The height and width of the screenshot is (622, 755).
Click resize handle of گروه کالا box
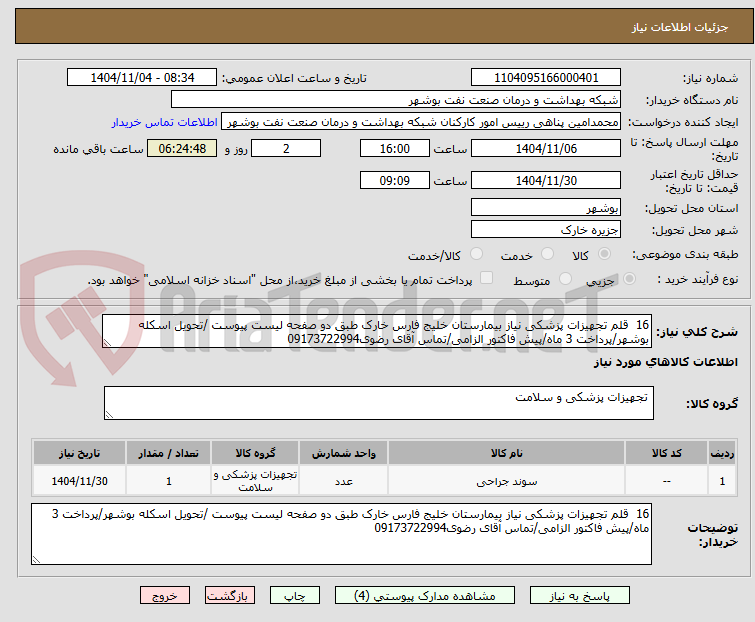[x=109, y=415]
